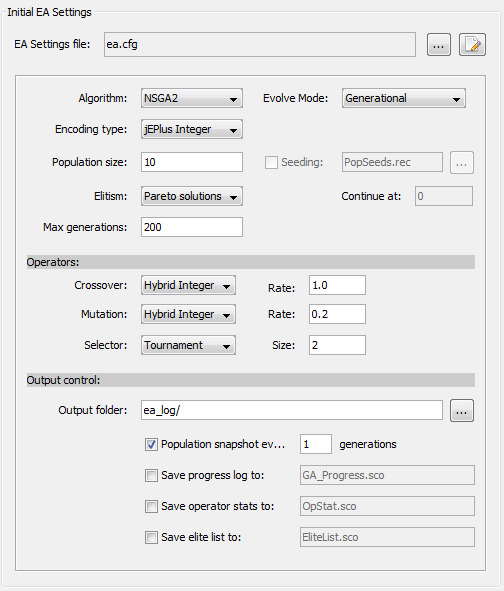504x591 pixels.
Task: Select the Output folder text field
Action: point(292,410)
